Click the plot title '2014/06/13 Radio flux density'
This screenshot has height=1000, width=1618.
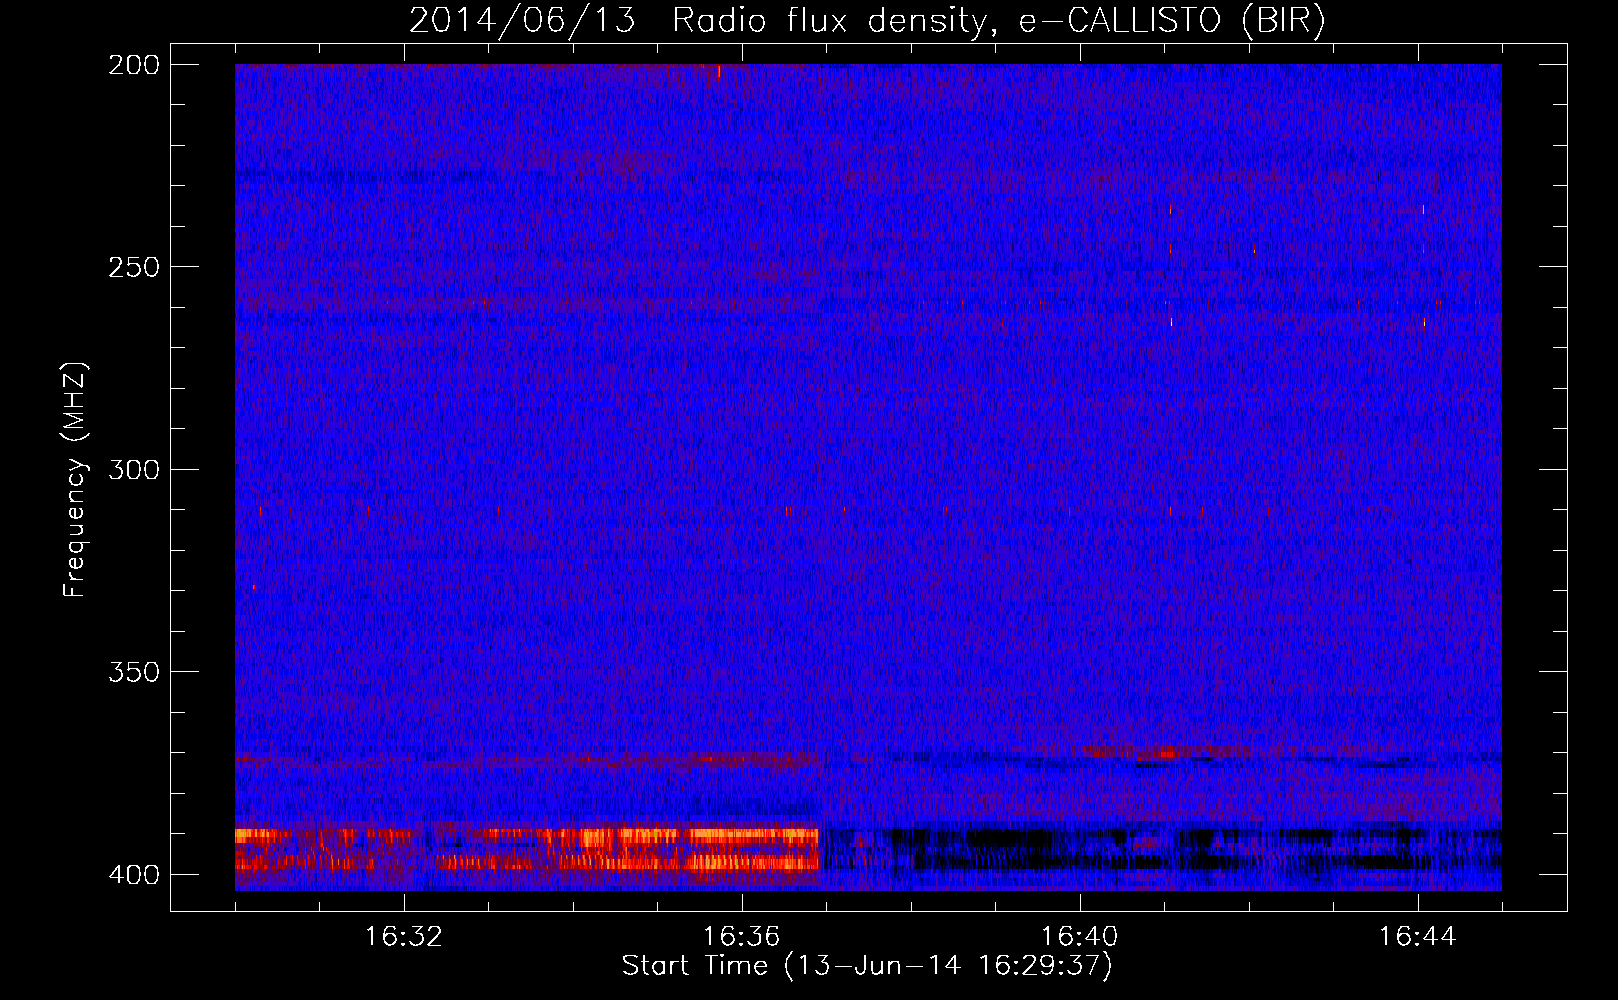click(x=867, y=21)
